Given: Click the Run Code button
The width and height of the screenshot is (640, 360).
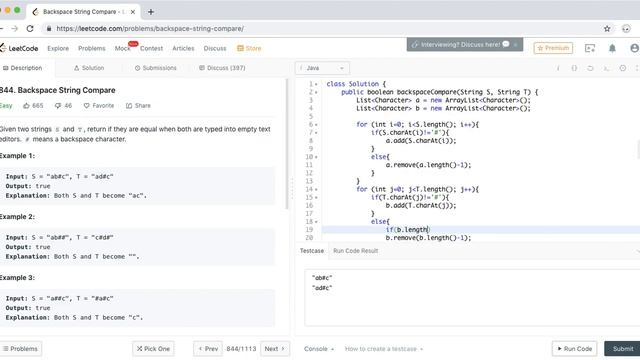Looking at the screenshot, I should point(574,349).
